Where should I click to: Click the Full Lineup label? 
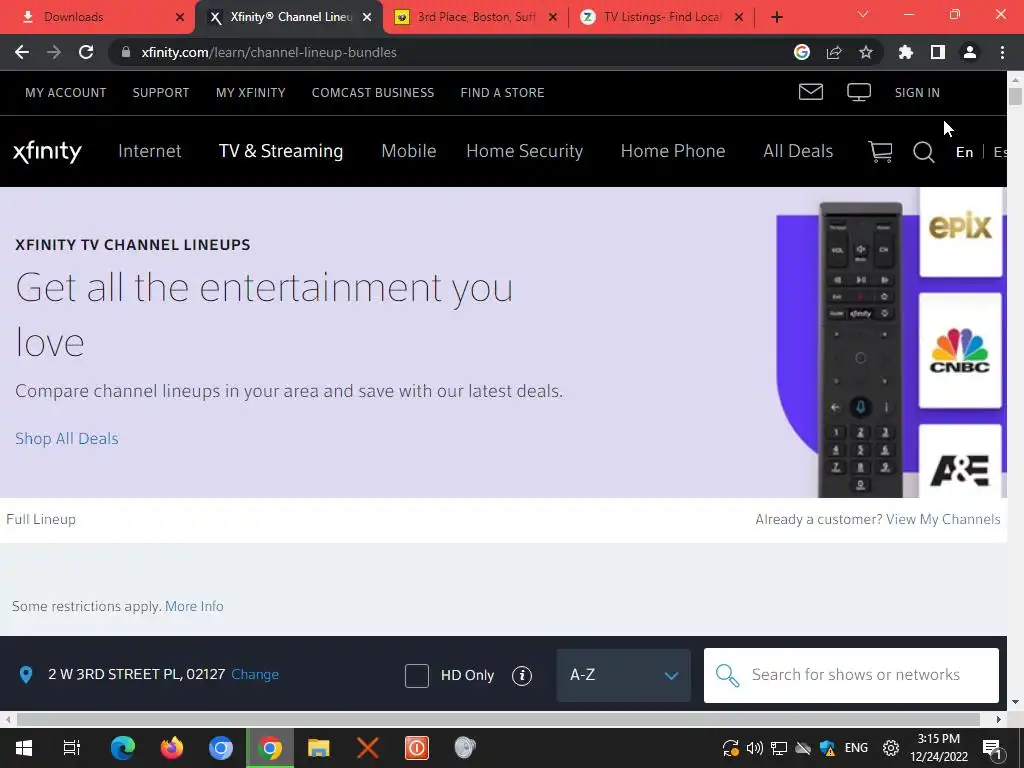40,519
